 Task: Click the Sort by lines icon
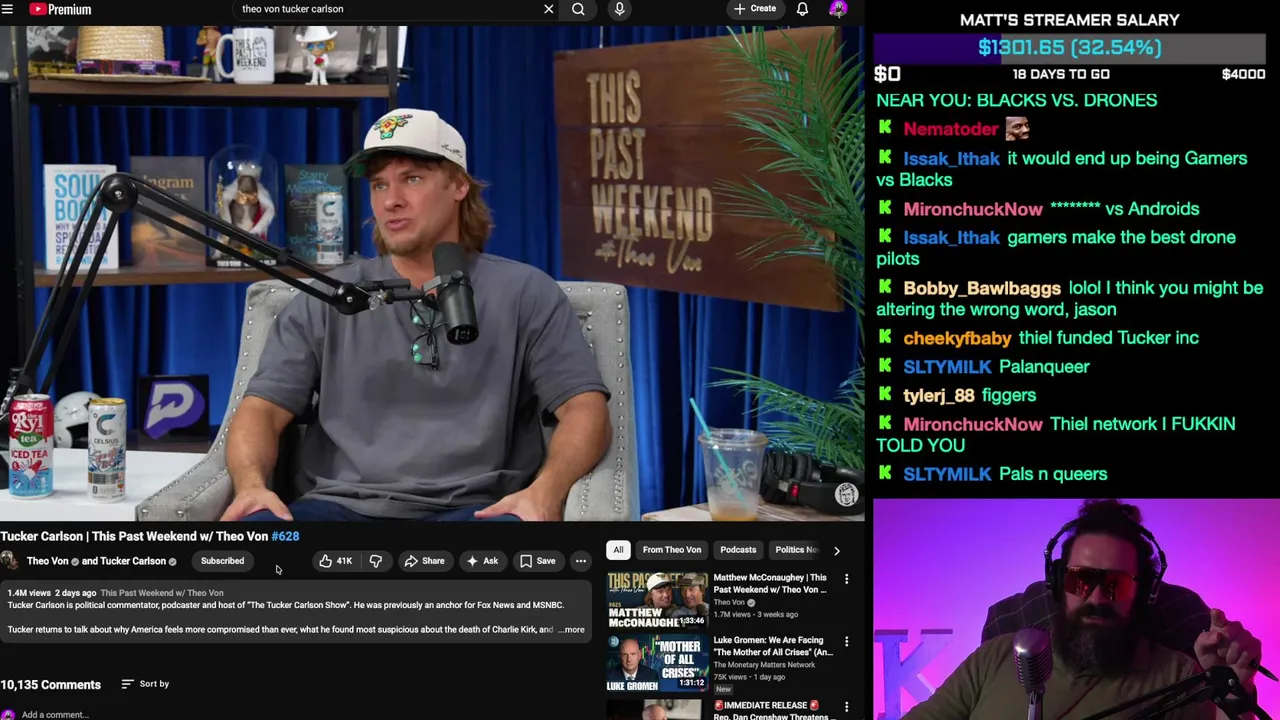pyautogui.click(x=127, y=684)
